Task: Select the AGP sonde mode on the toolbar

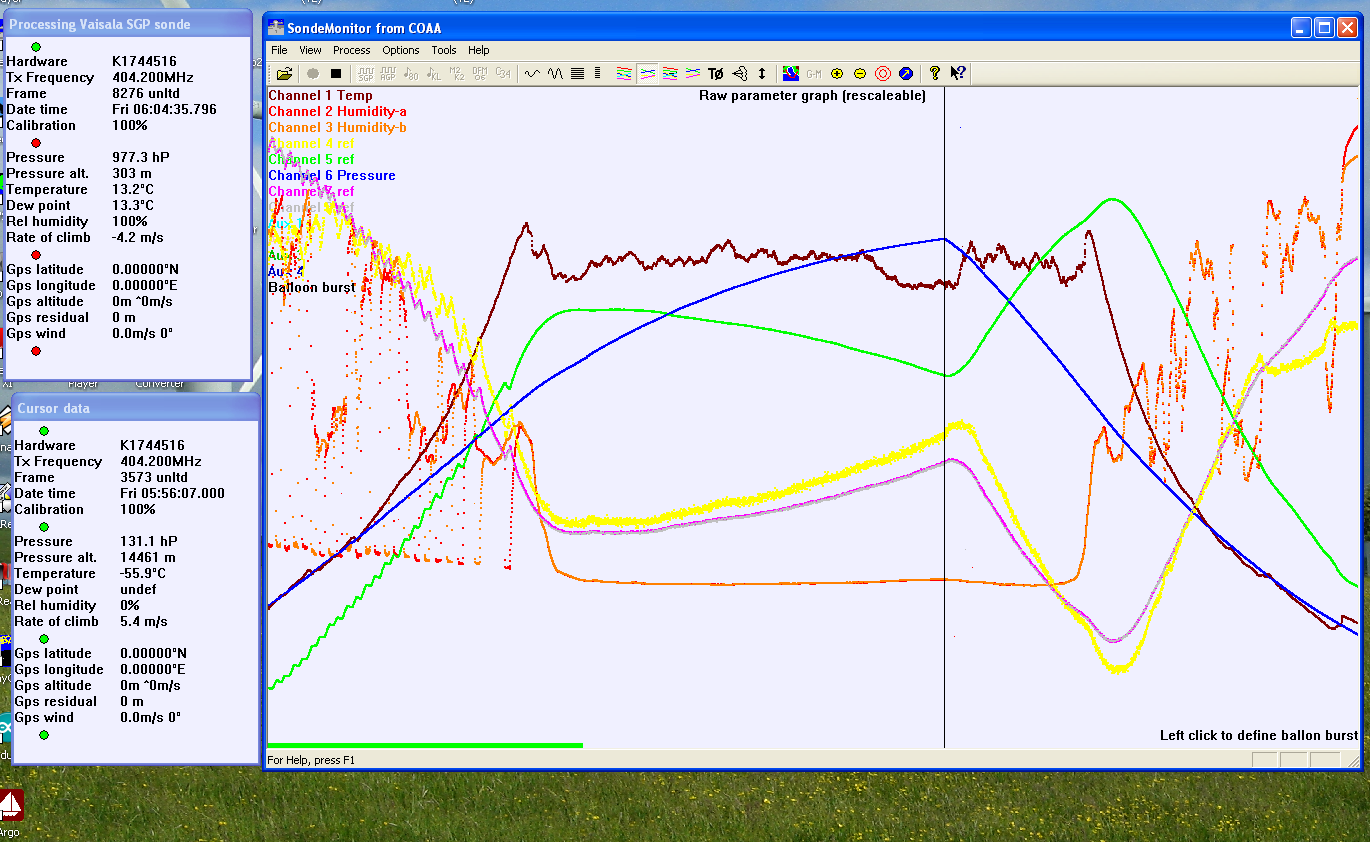Action: click(390, 73)
